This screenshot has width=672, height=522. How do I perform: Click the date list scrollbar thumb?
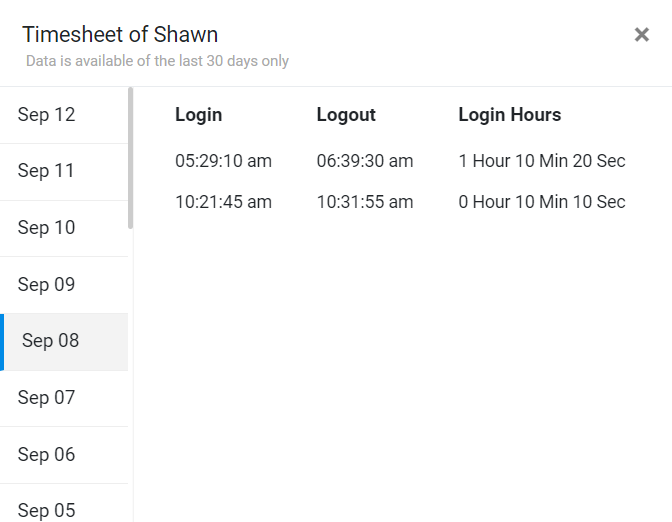pyautogui.click(x=131, y=158)
